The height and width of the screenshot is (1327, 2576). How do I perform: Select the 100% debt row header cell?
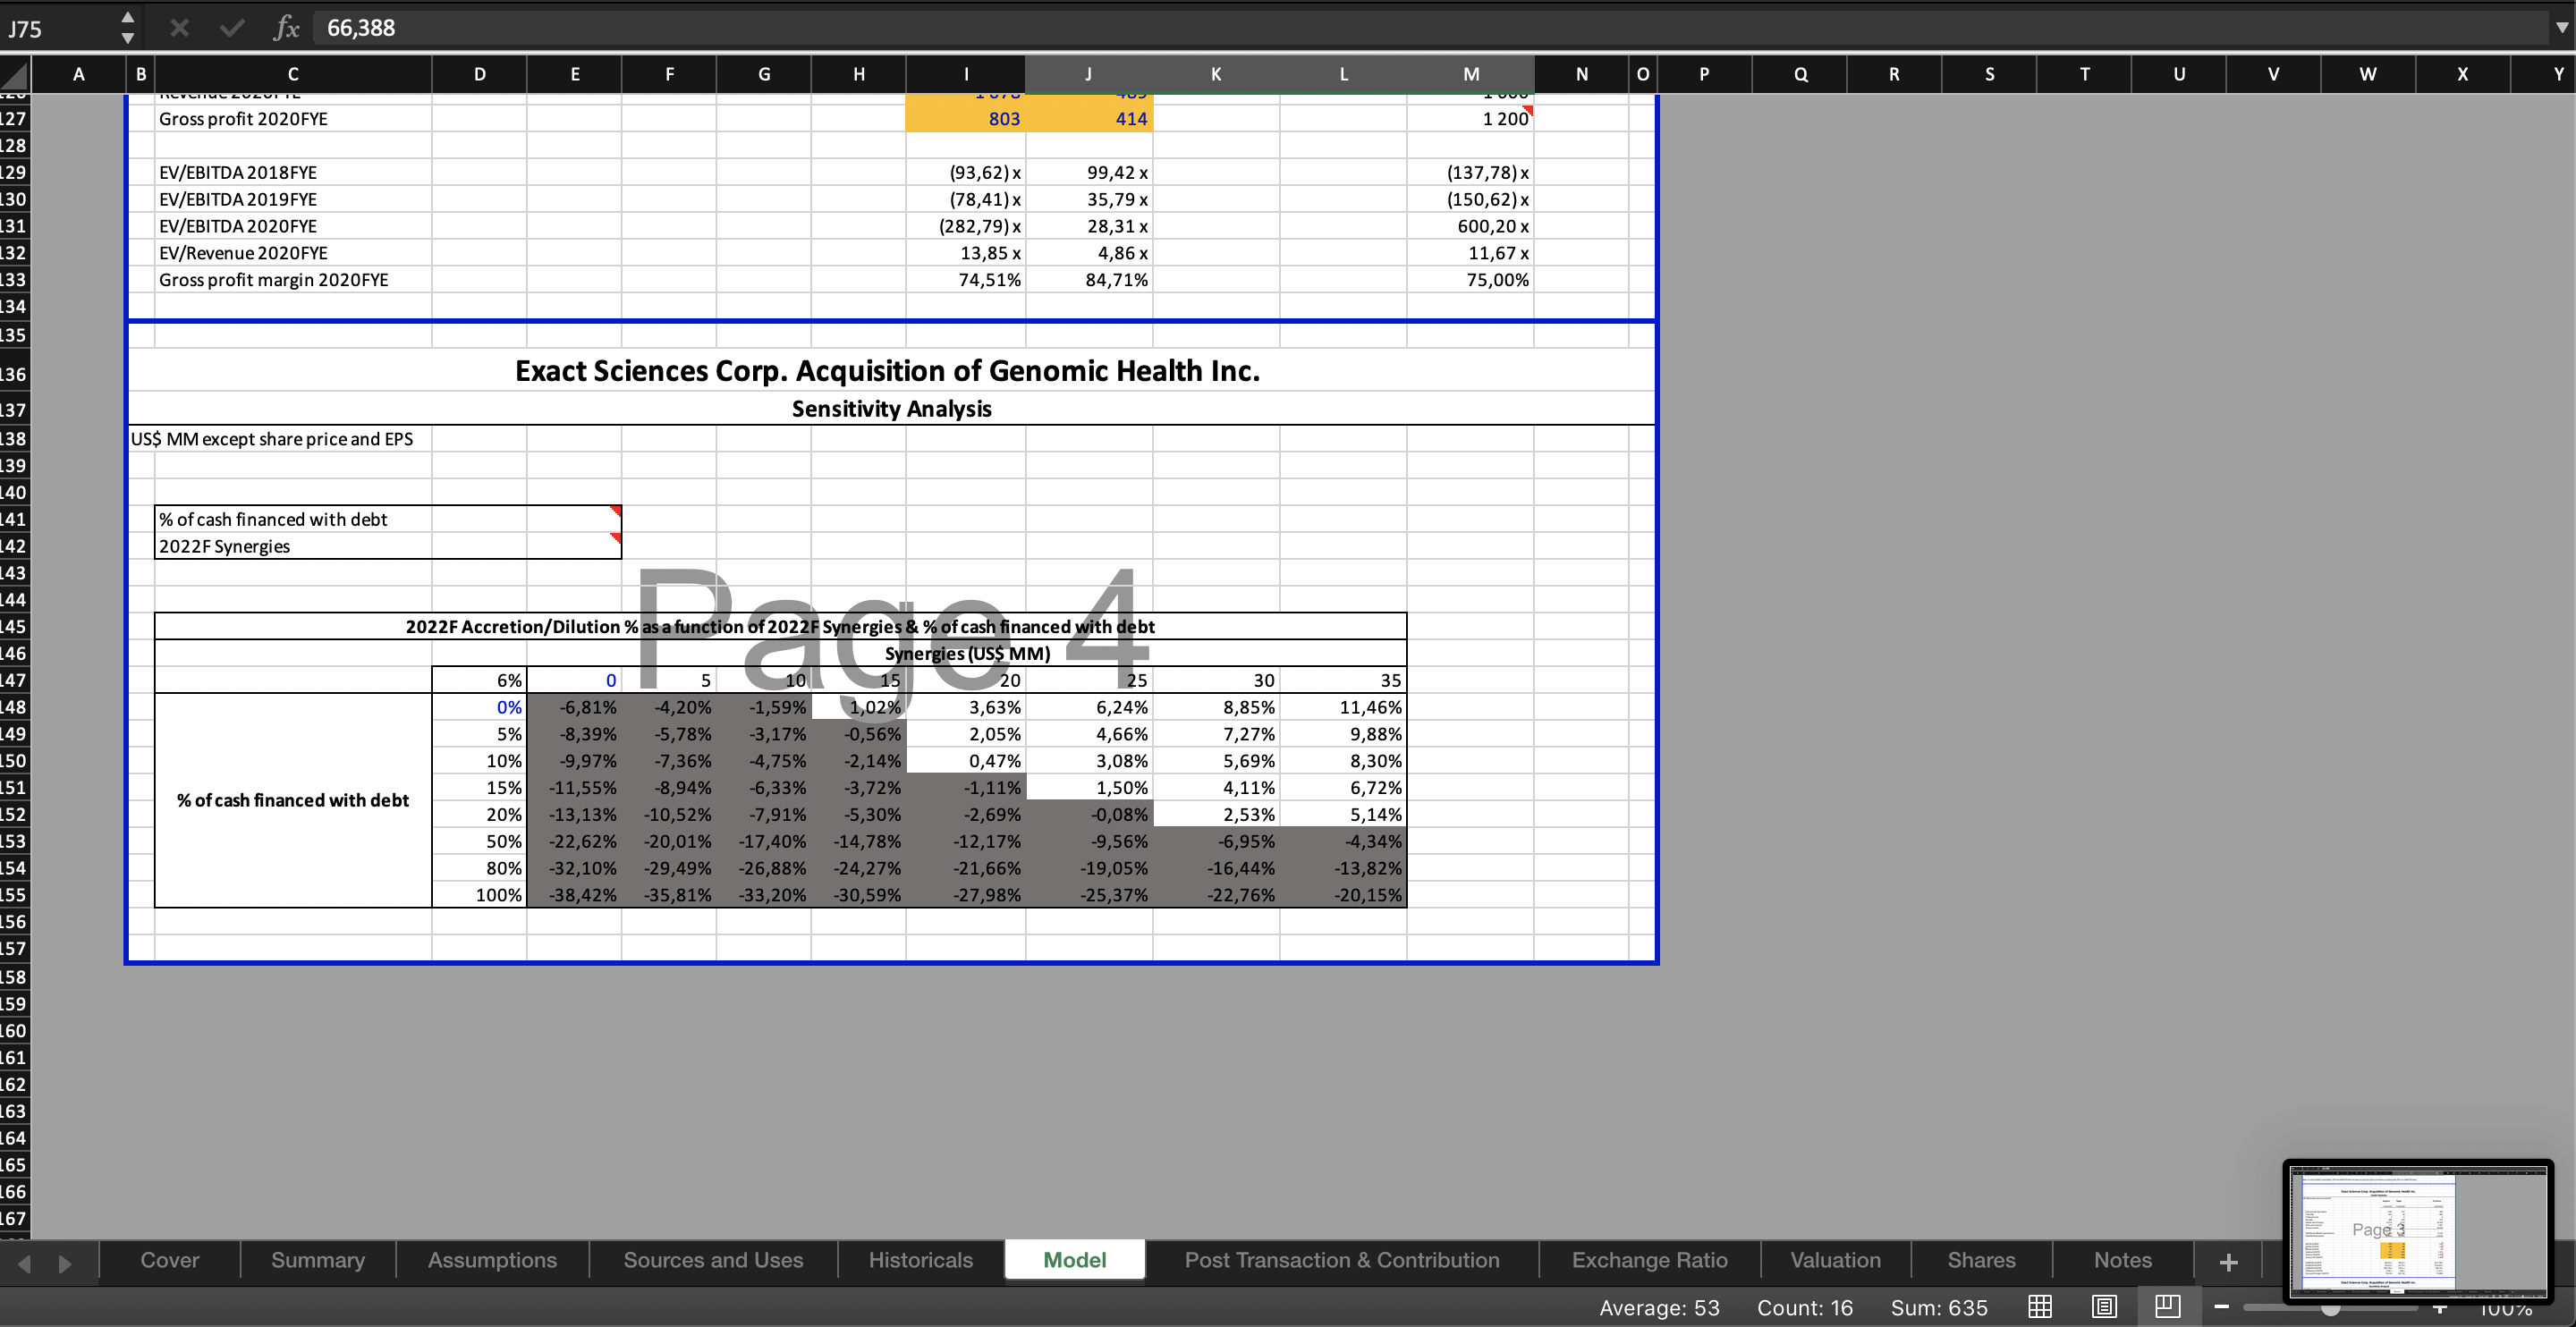[479, 896]
